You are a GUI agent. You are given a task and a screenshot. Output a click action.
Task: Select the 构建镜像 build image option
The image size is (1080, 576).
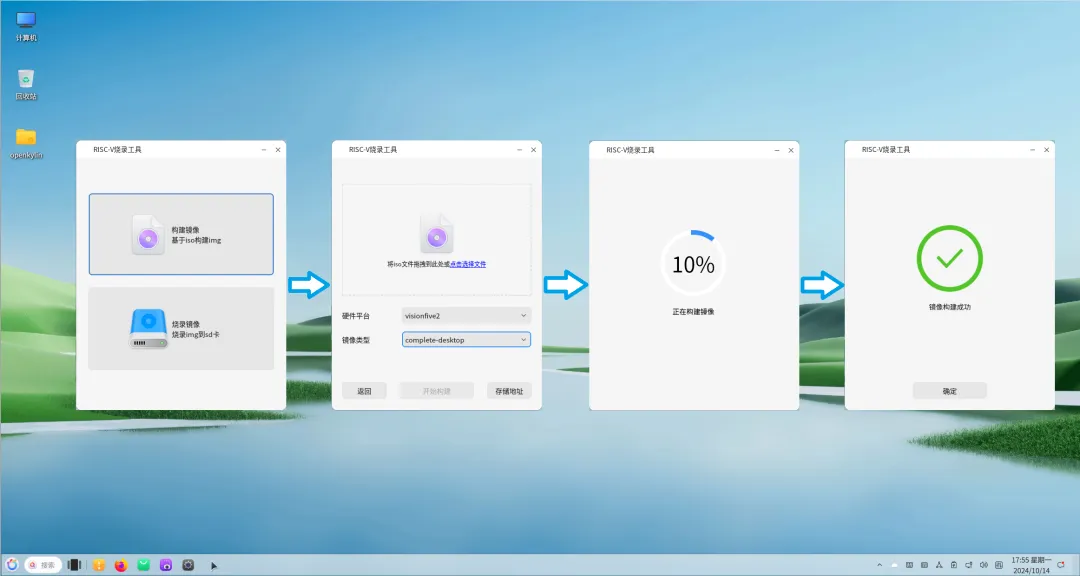(181, 234)
